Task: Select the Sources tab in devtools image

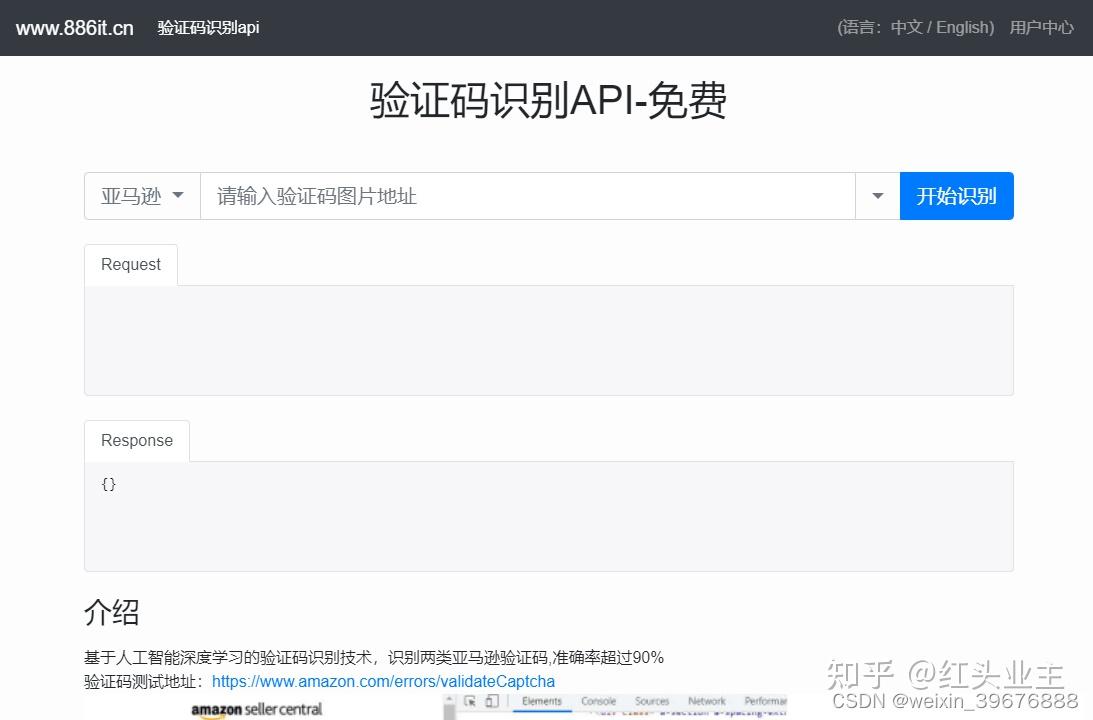Action: [x=652, y=701]
